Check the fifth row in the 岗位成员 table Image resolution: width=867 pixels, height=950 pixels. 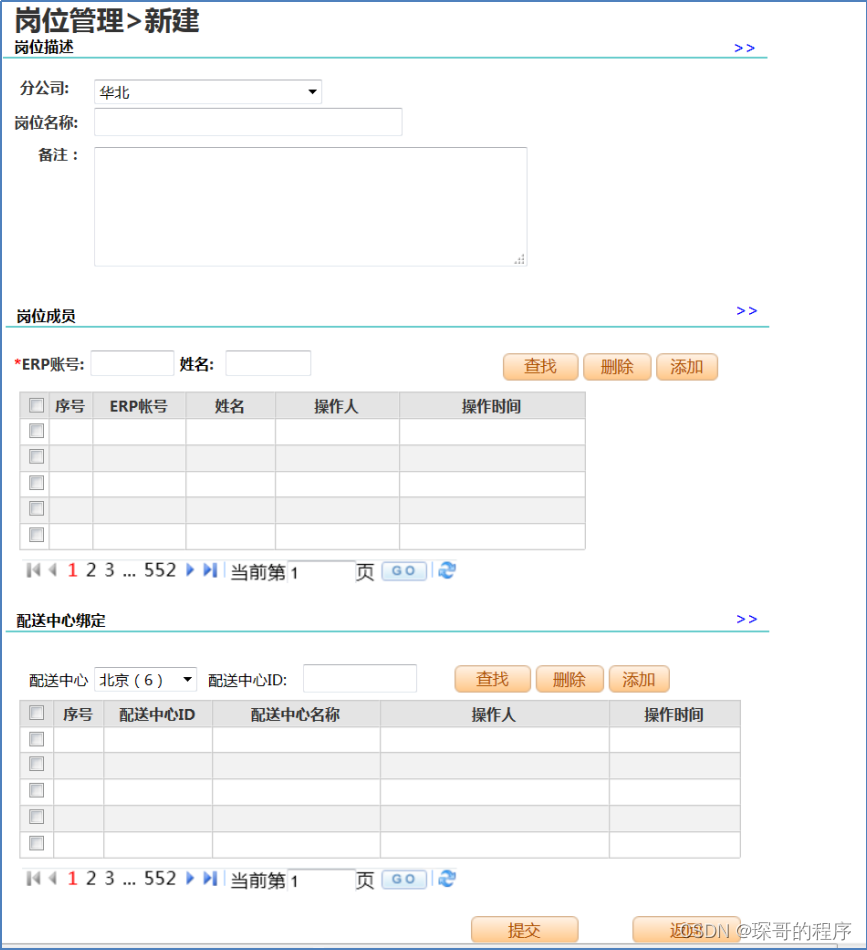tap(36, 535)
